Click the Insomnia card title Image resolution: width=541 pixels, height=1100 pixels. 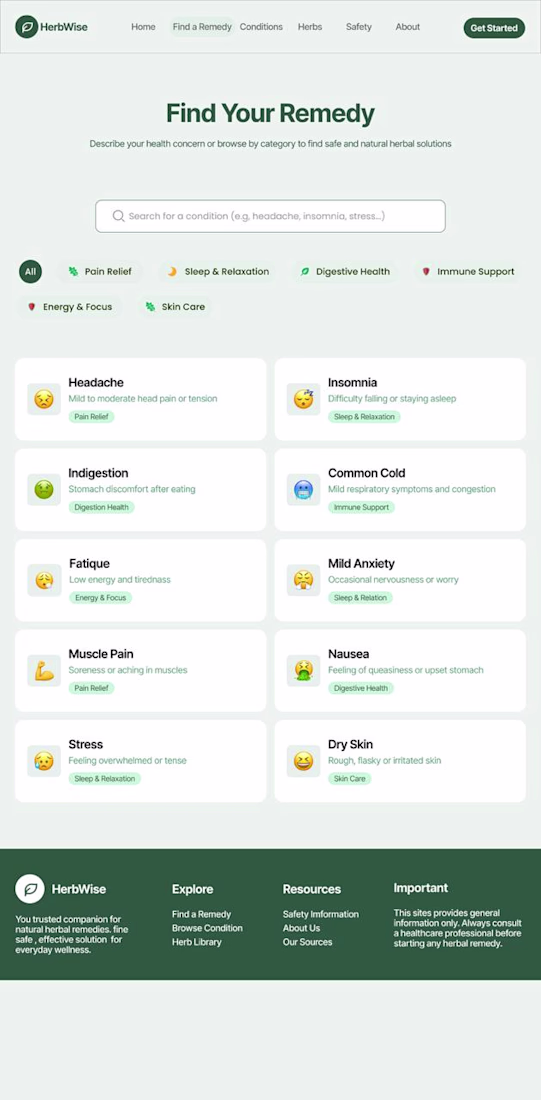coord(352,382)
